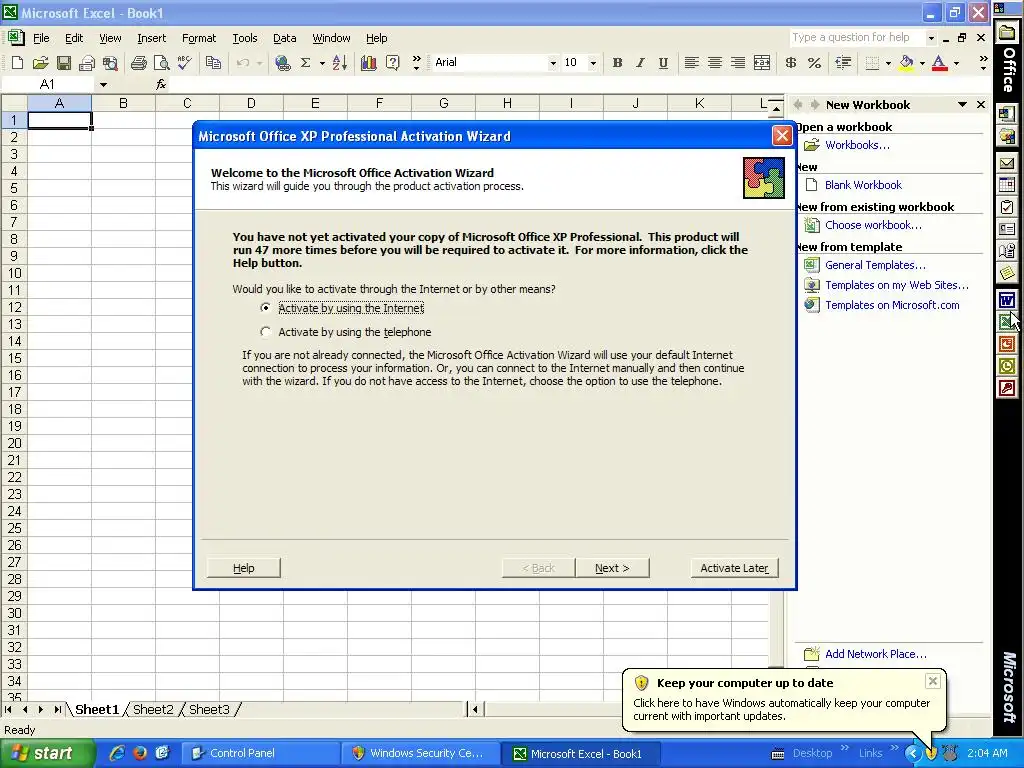Click the Search toolbar icon
This screenshot has height=768, width=1024.
[x=110, y=63]
